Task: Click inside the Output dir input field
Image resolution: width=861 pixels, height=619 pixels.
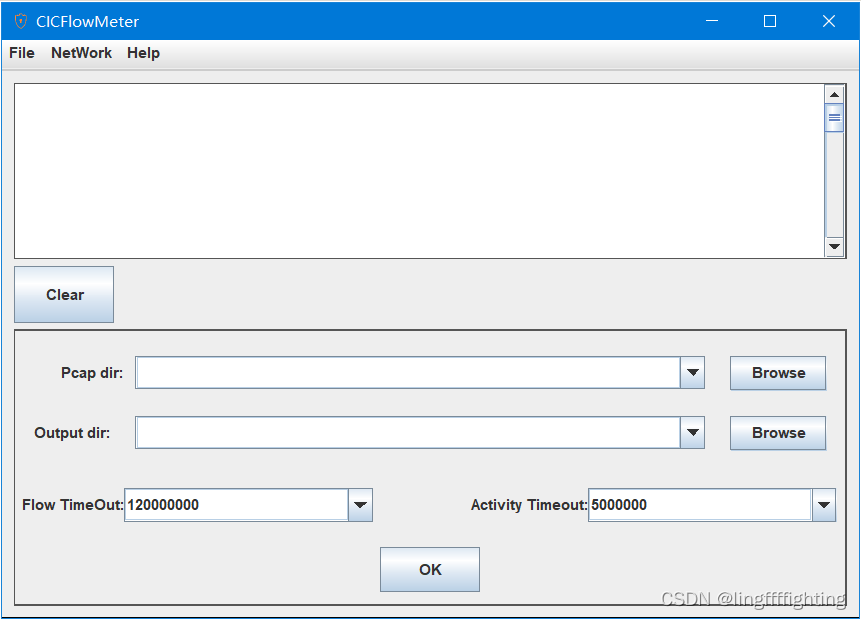Action: [400, 432]
